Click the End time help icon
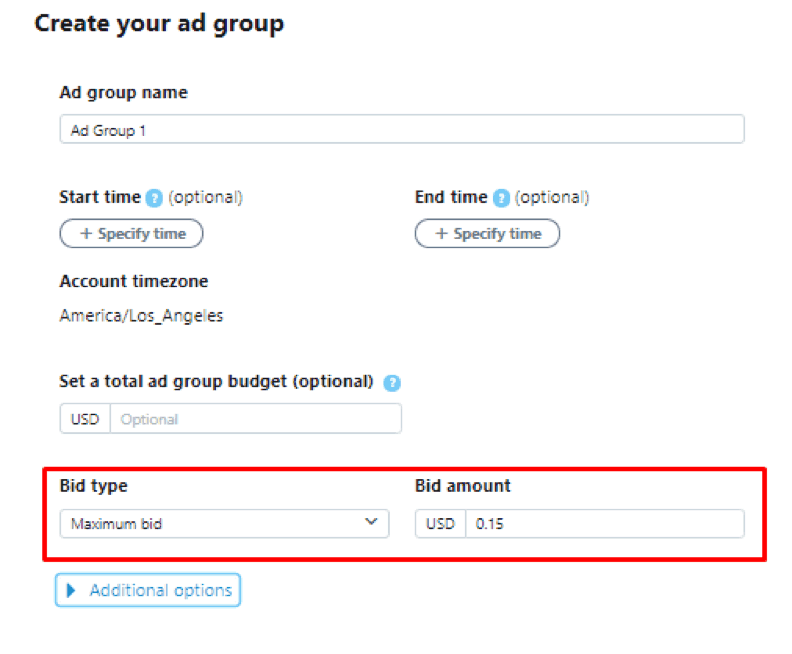 pos(502,198)
